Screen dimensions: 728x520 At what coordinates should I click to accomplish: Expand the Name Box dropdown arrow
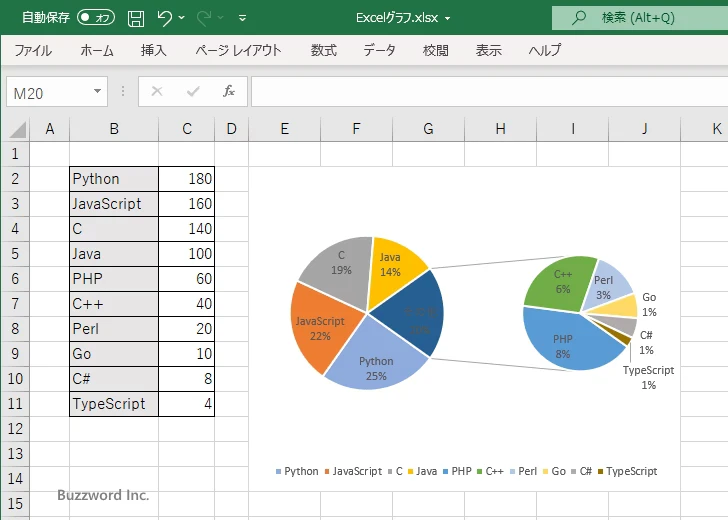(98, 91)
